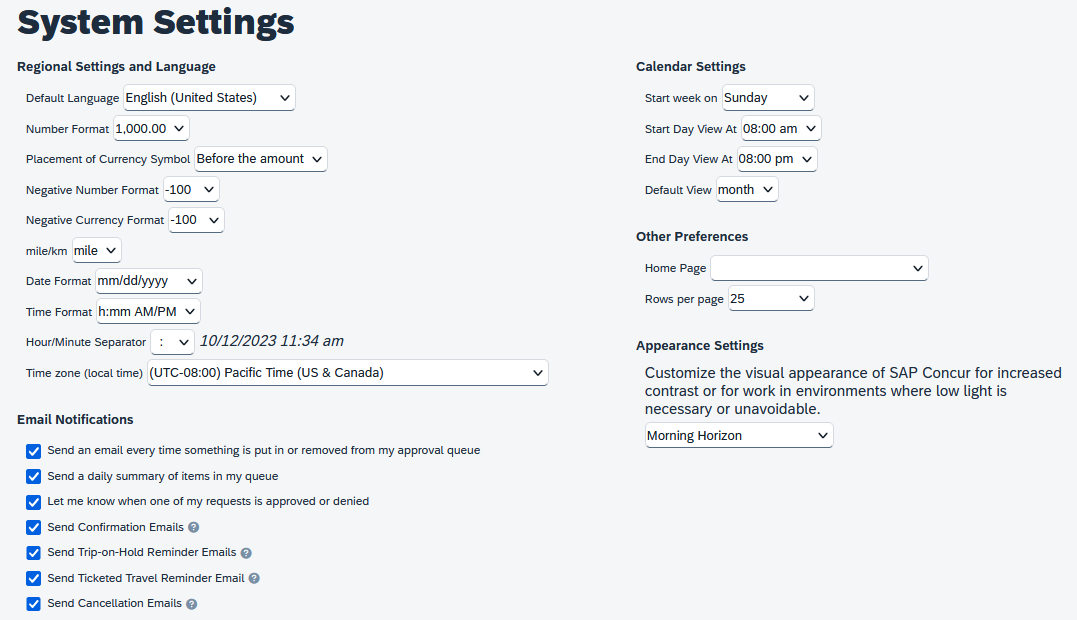Click the Send a daily summary label text

pos(163,477)
